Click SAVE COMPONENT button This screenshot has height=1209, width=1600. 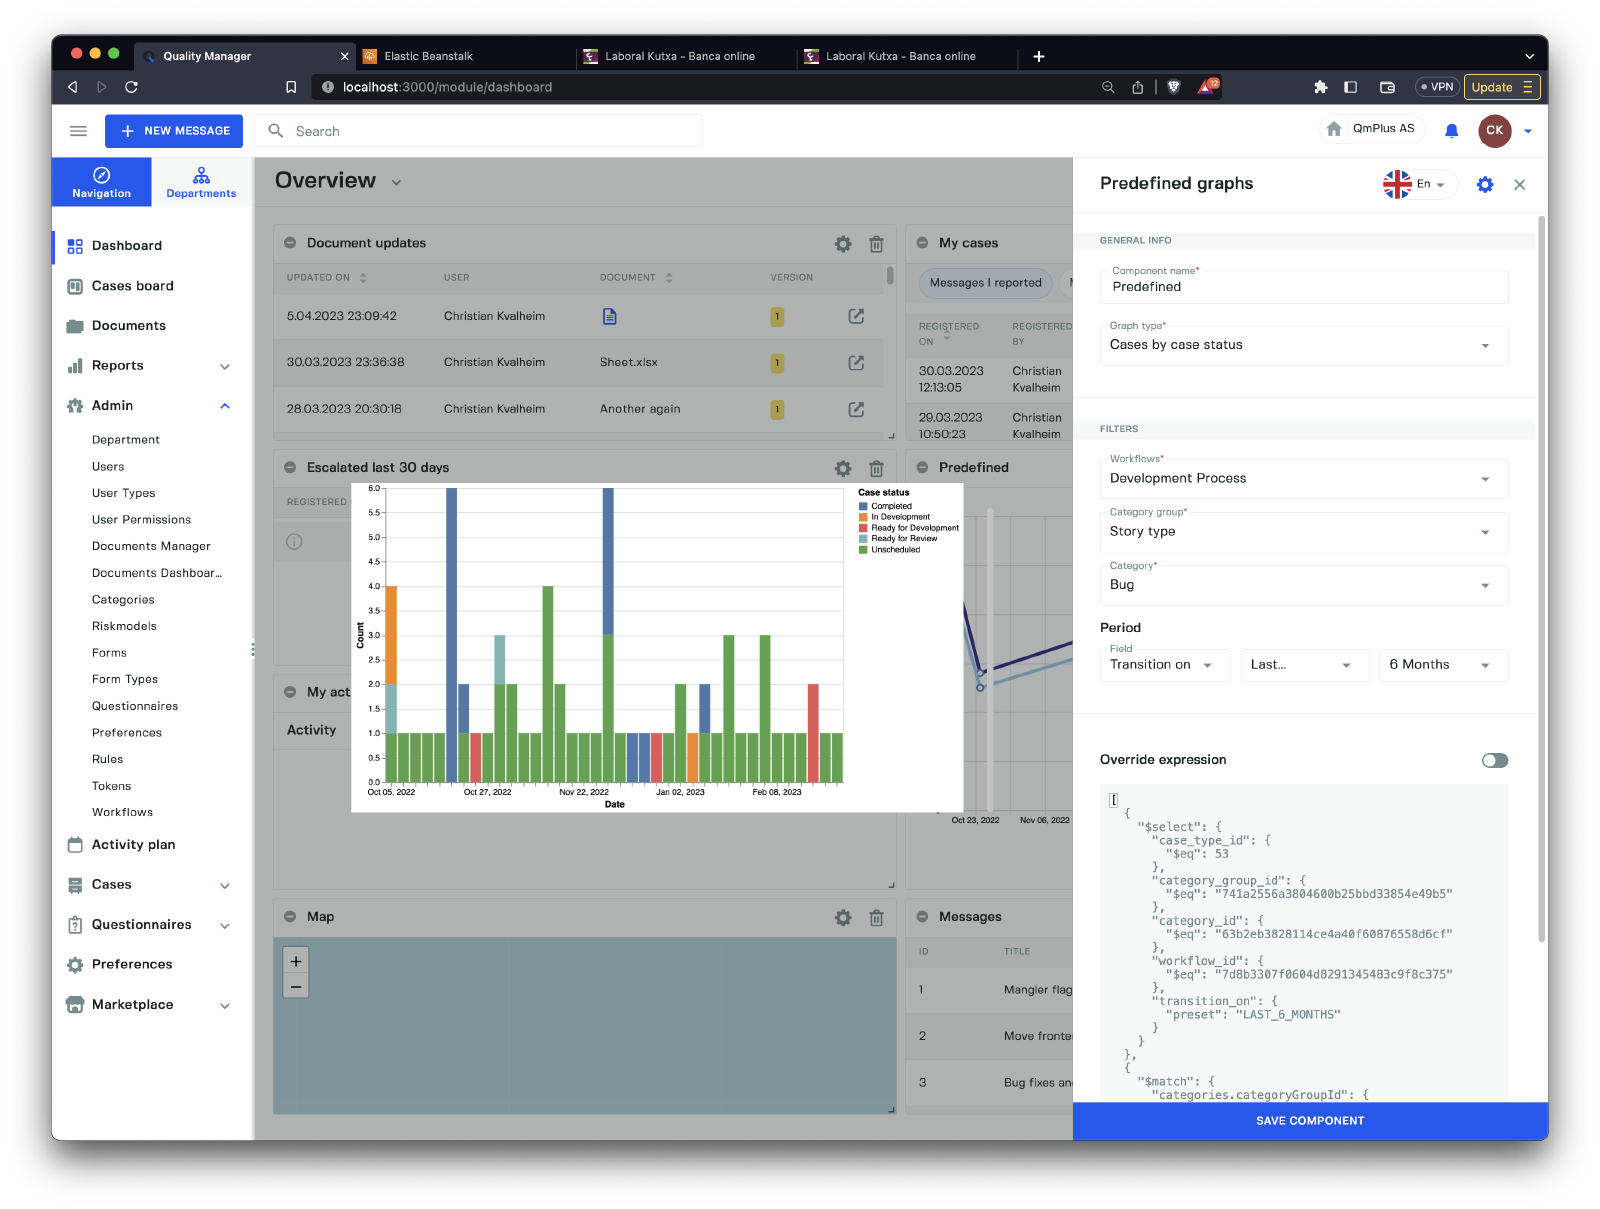(1310, 1121)
